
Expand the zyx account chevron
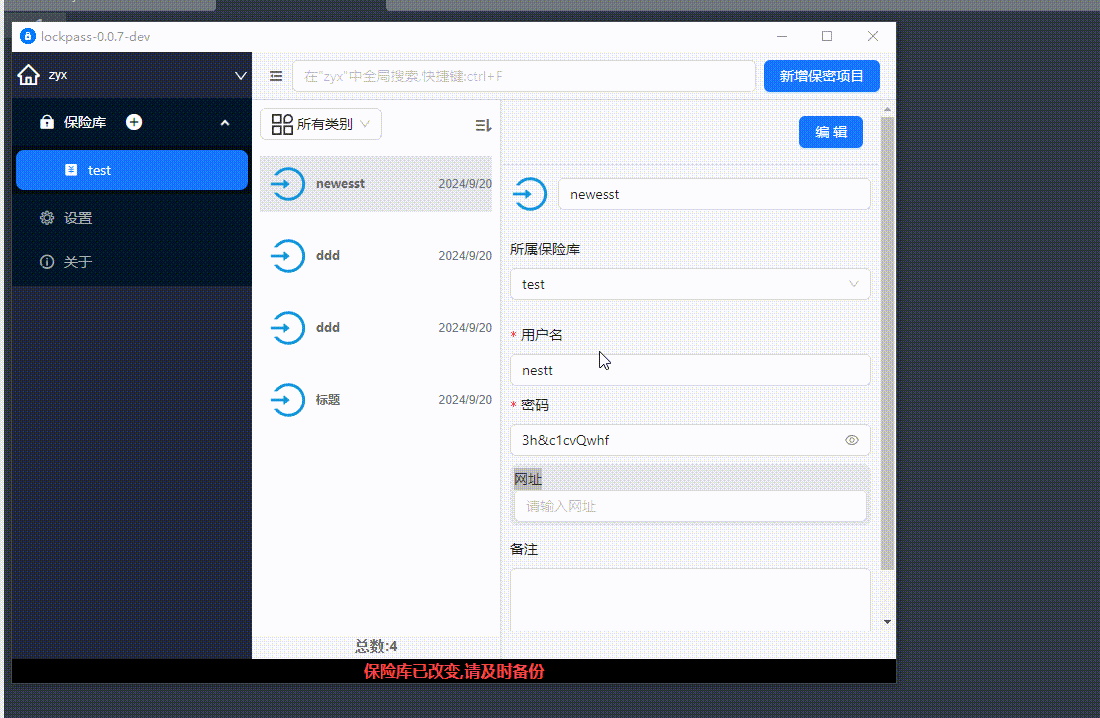pos(240,75)
